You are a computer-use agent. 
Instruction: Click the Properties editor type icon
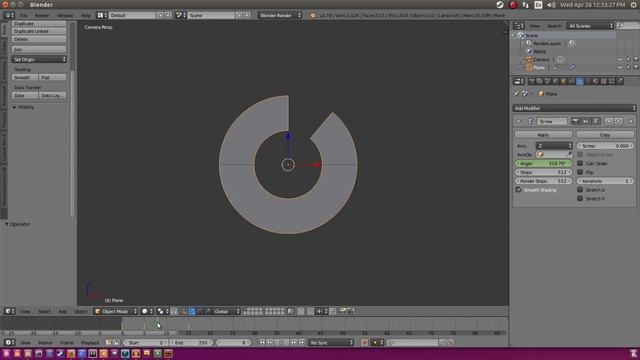pyautogui.click(x=519, y=81)
